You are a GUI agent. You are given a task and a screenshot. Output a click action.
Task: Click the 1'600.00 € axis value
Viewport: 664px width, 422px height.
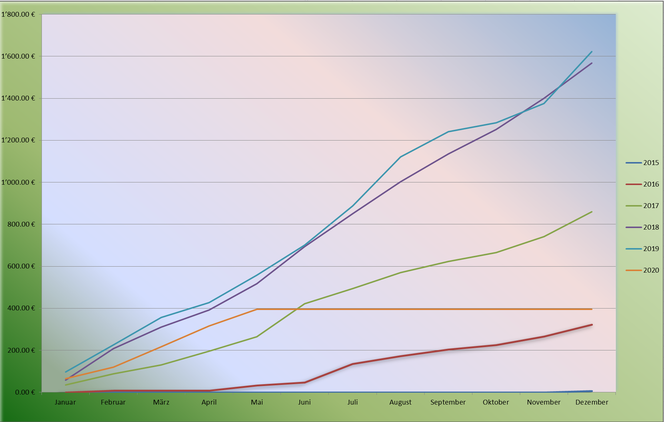18,57
